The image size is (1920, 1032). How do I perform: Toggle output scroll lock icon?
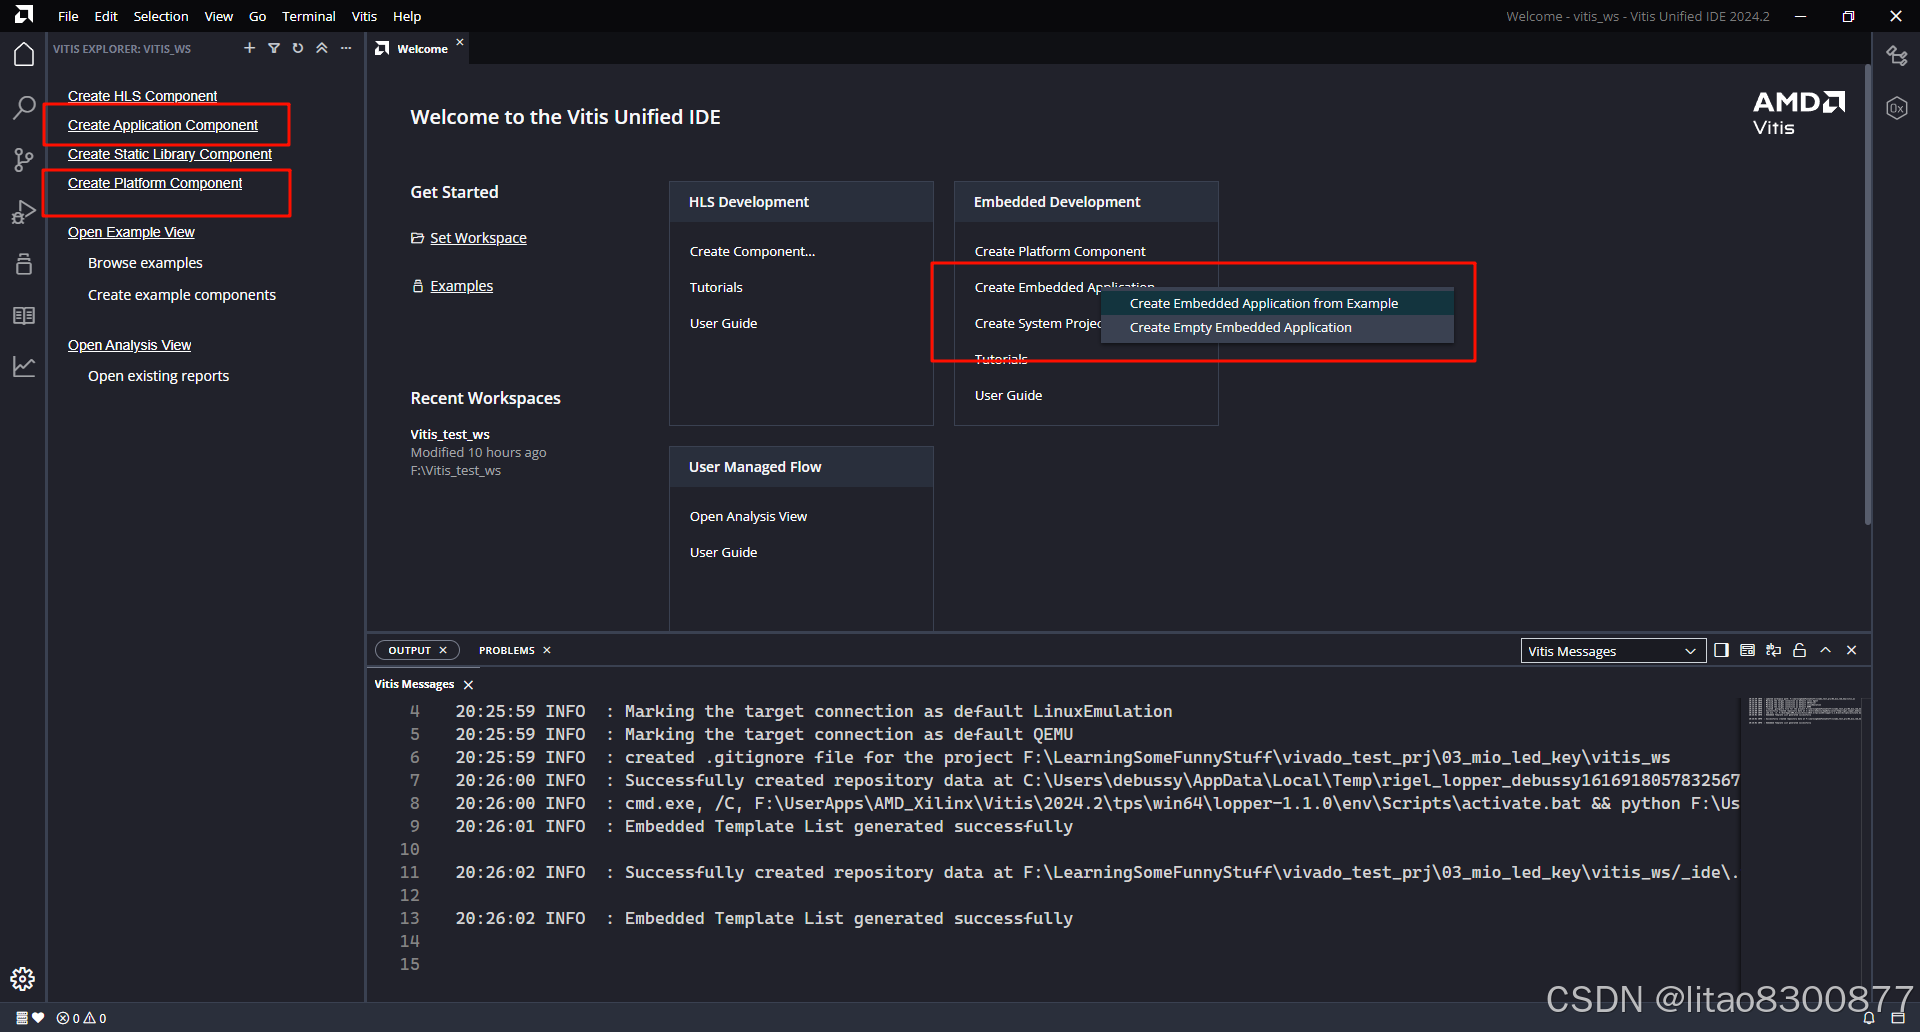point(1799,650)
